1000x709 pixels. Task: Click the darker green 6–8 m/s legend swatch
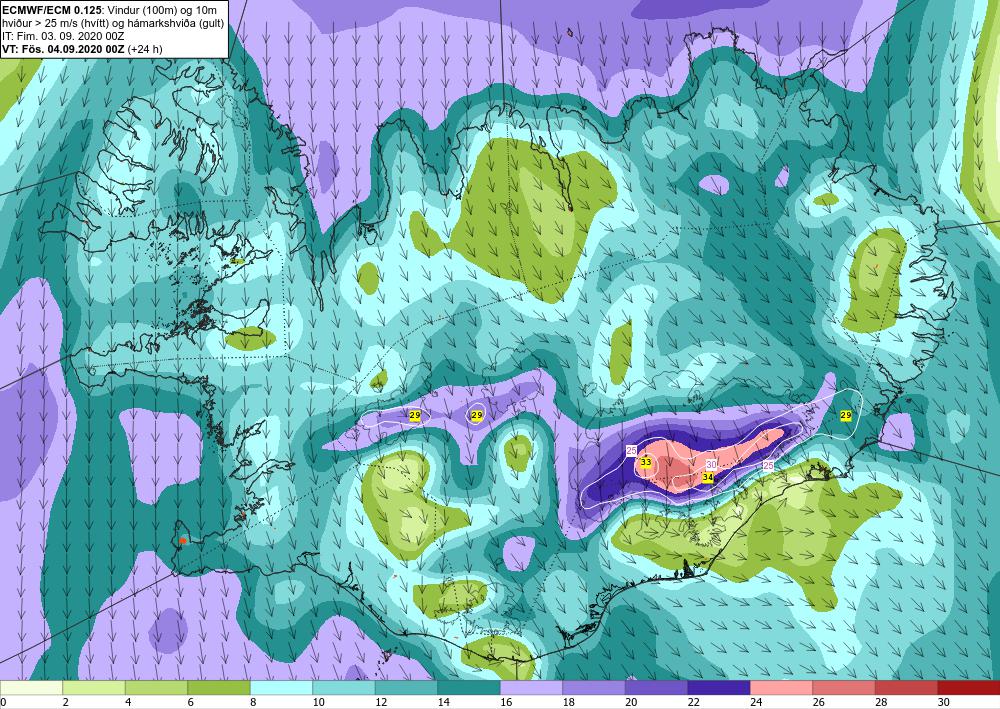pos(219,688)
